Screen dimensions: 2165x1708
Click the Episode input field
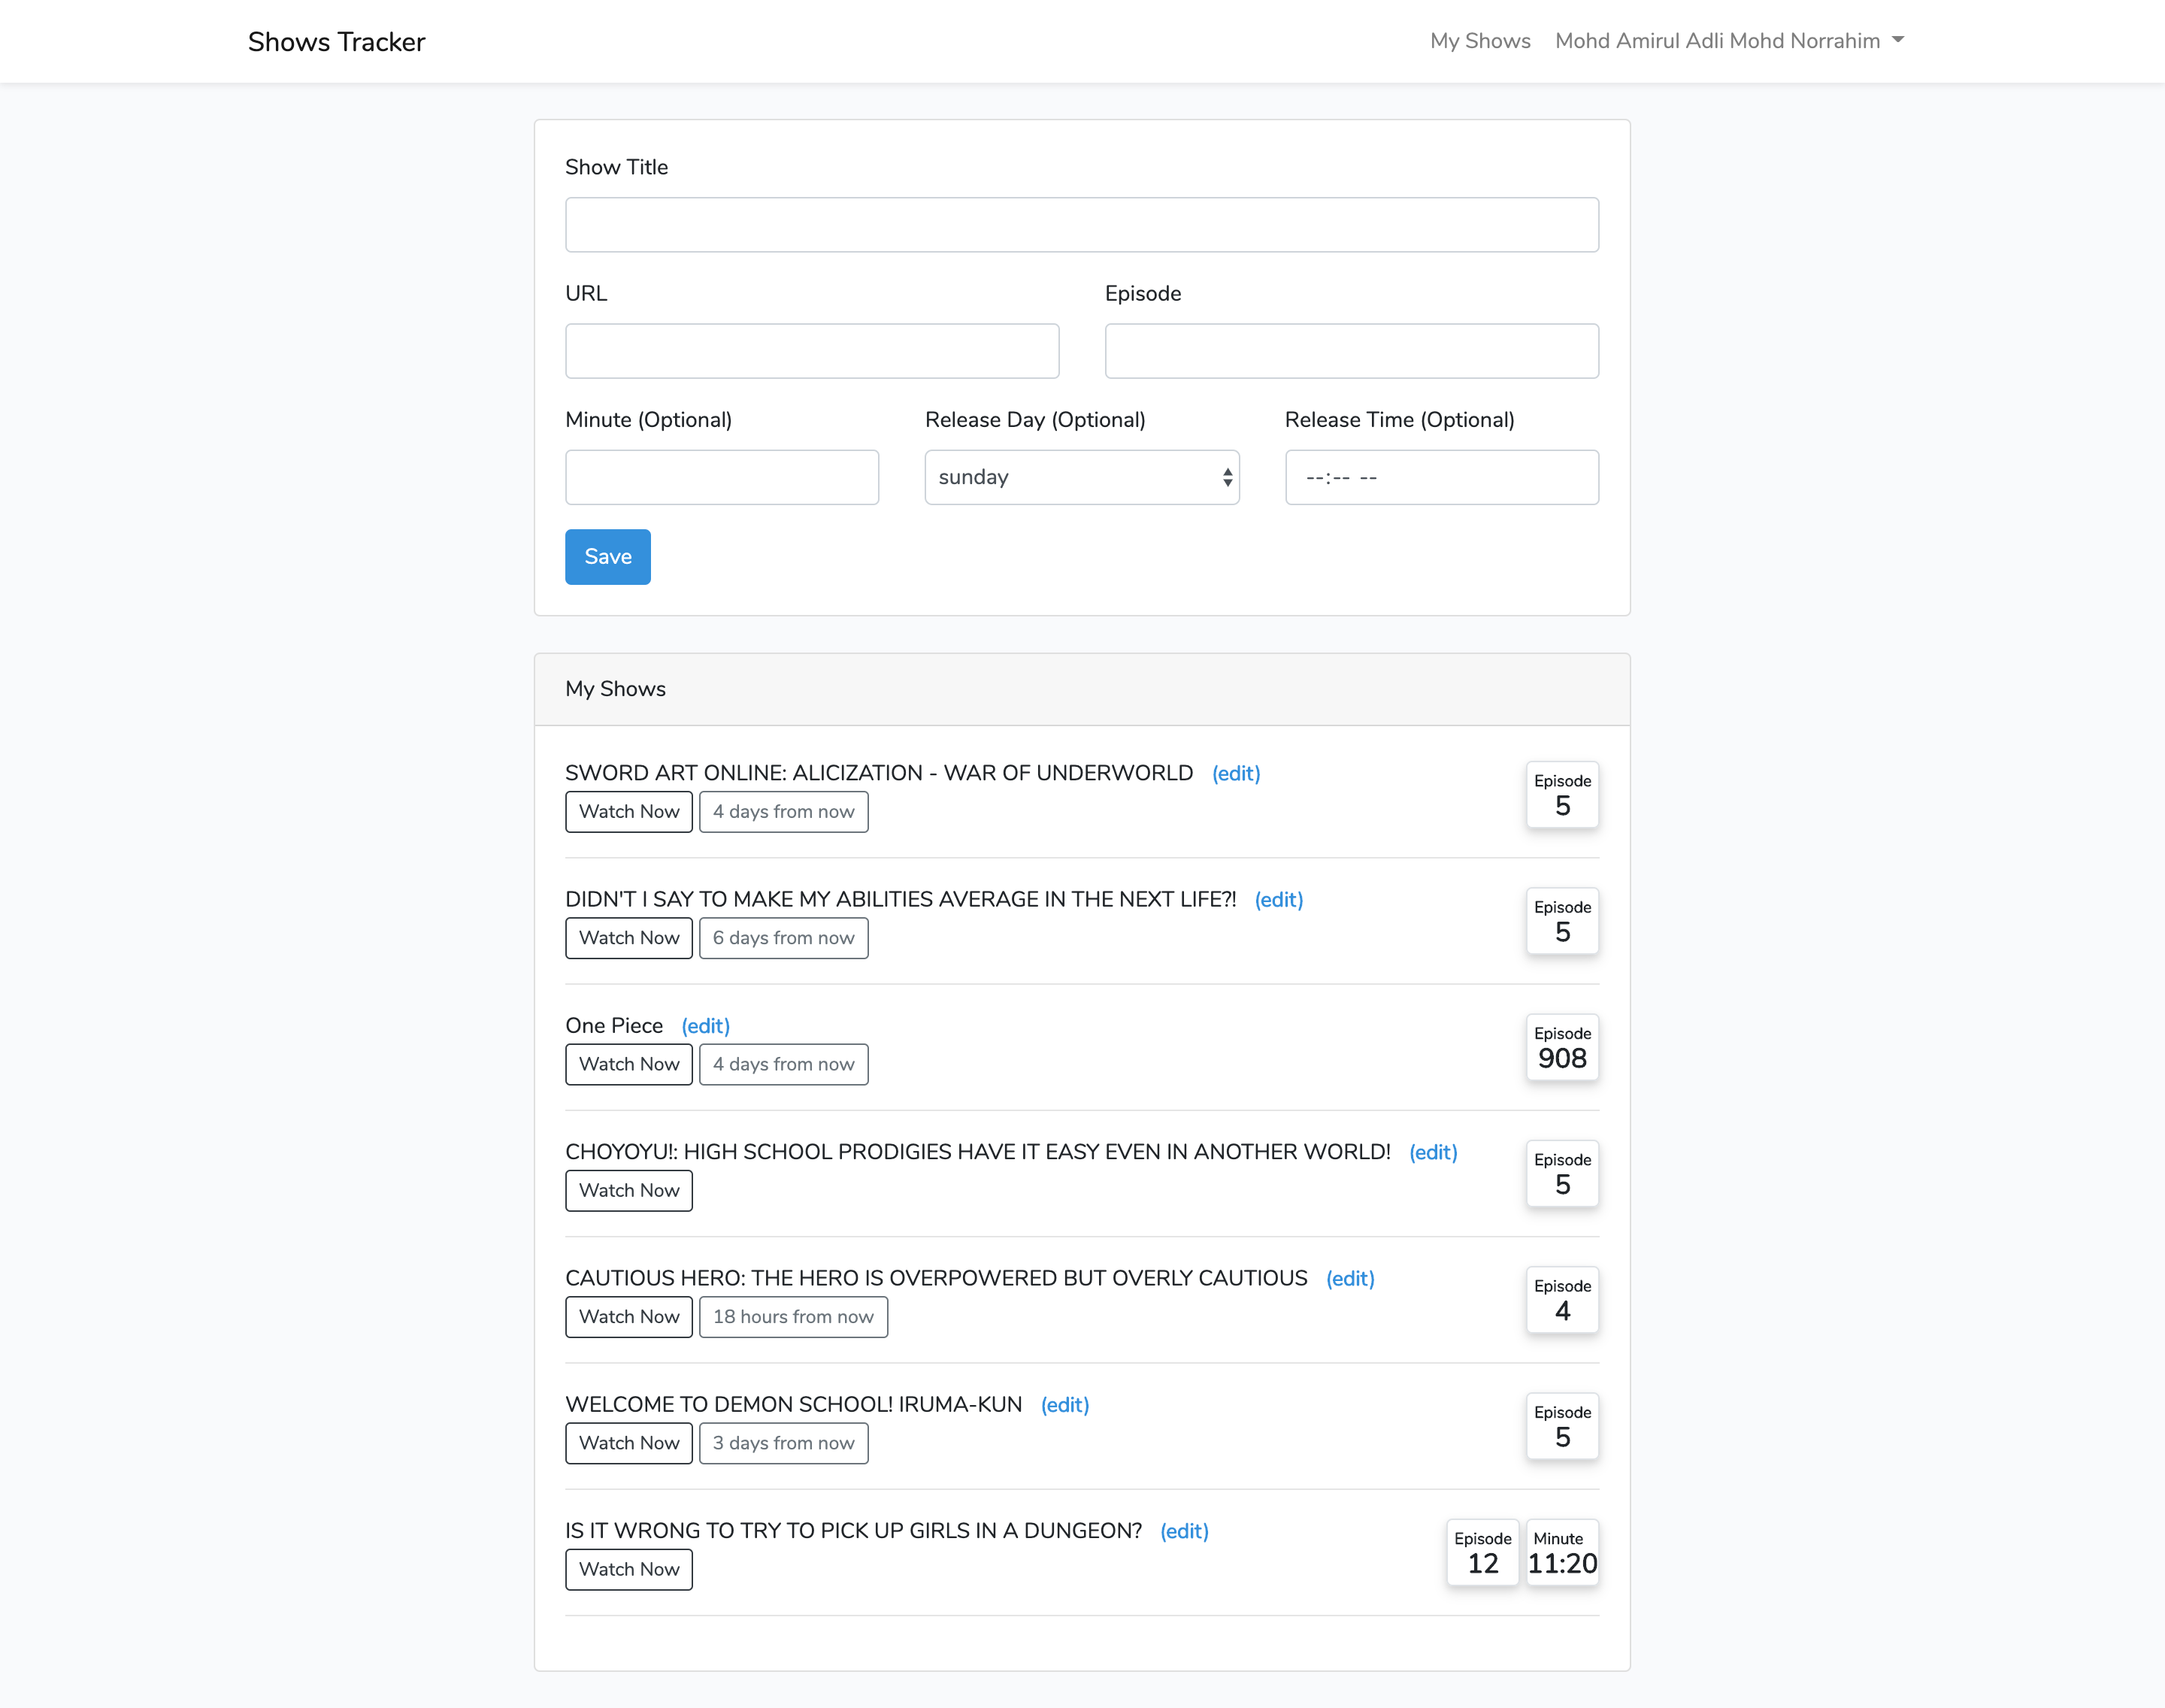pos(1351,351)
